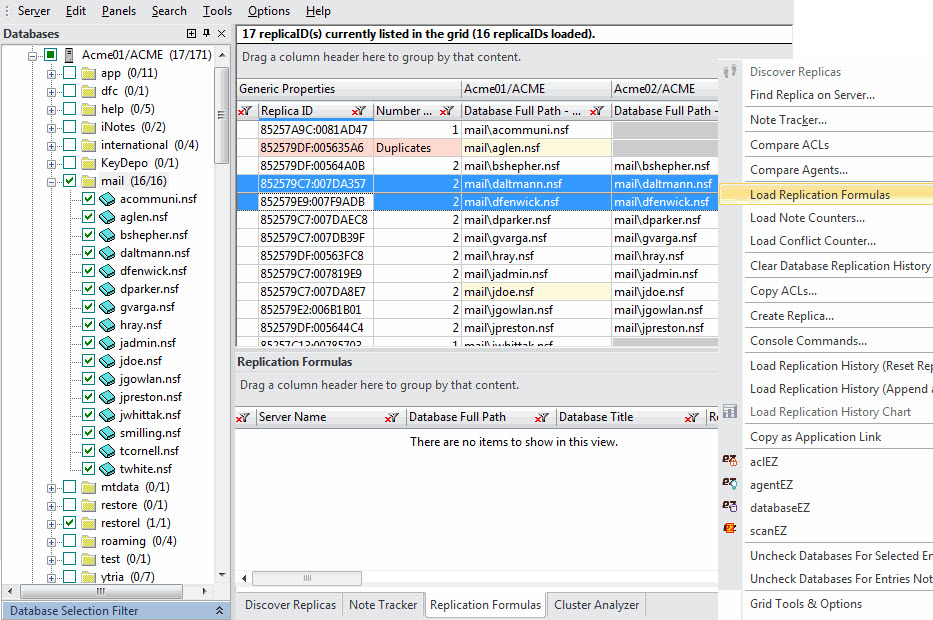The height and width of the screenshot is (620, 933).
Task: Choose Compare ACLs from context menu
Action: [789, 145]
